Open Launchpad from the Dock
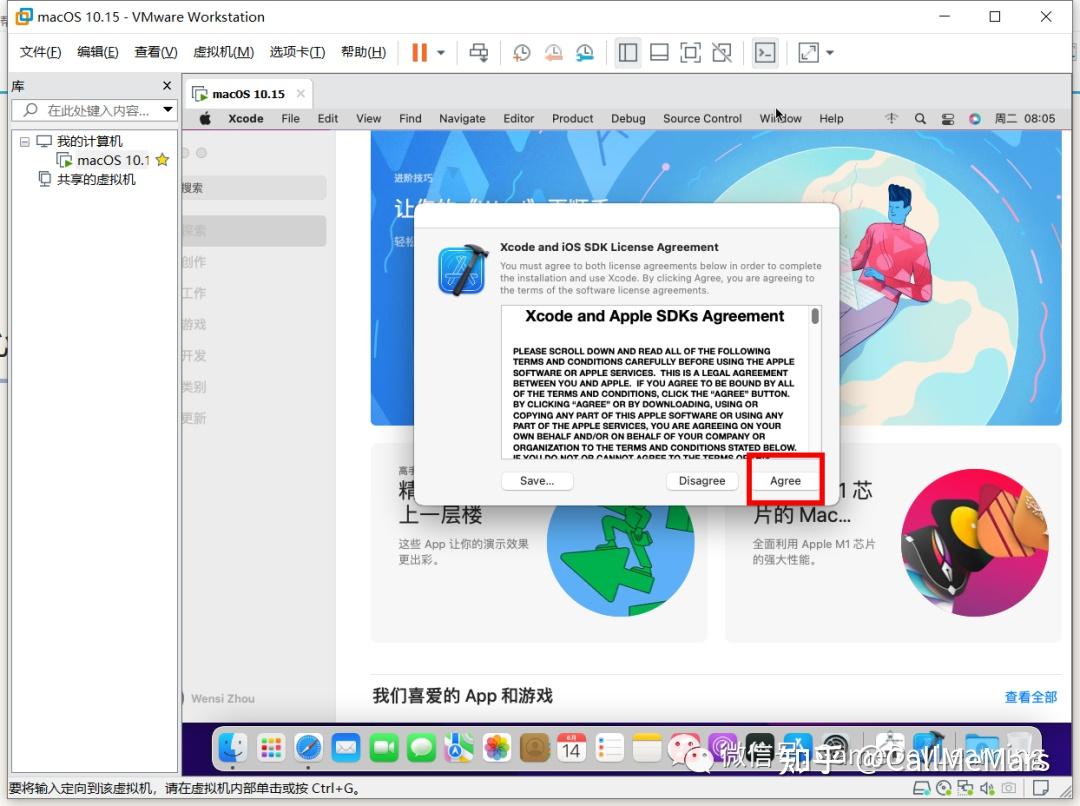 (271, 747)
